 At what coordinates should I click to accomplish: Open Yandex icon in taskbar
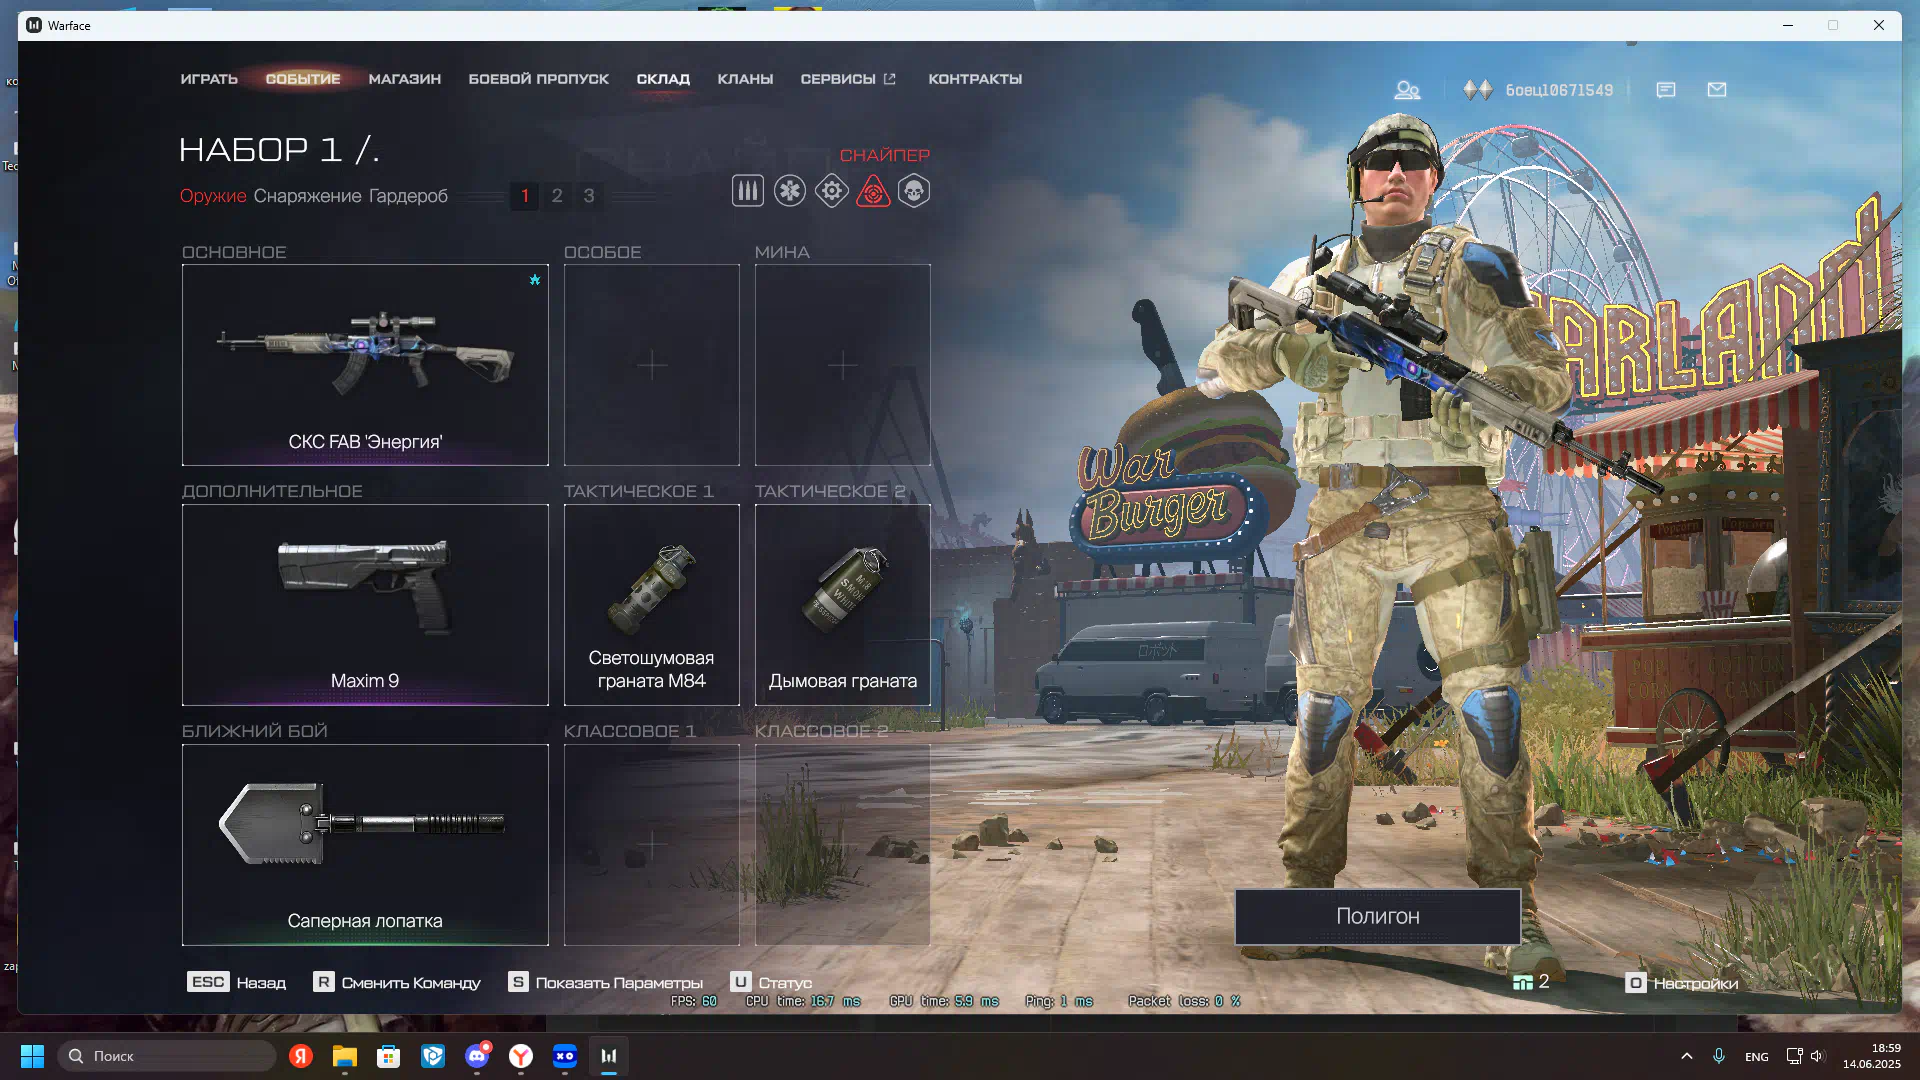300,1056
